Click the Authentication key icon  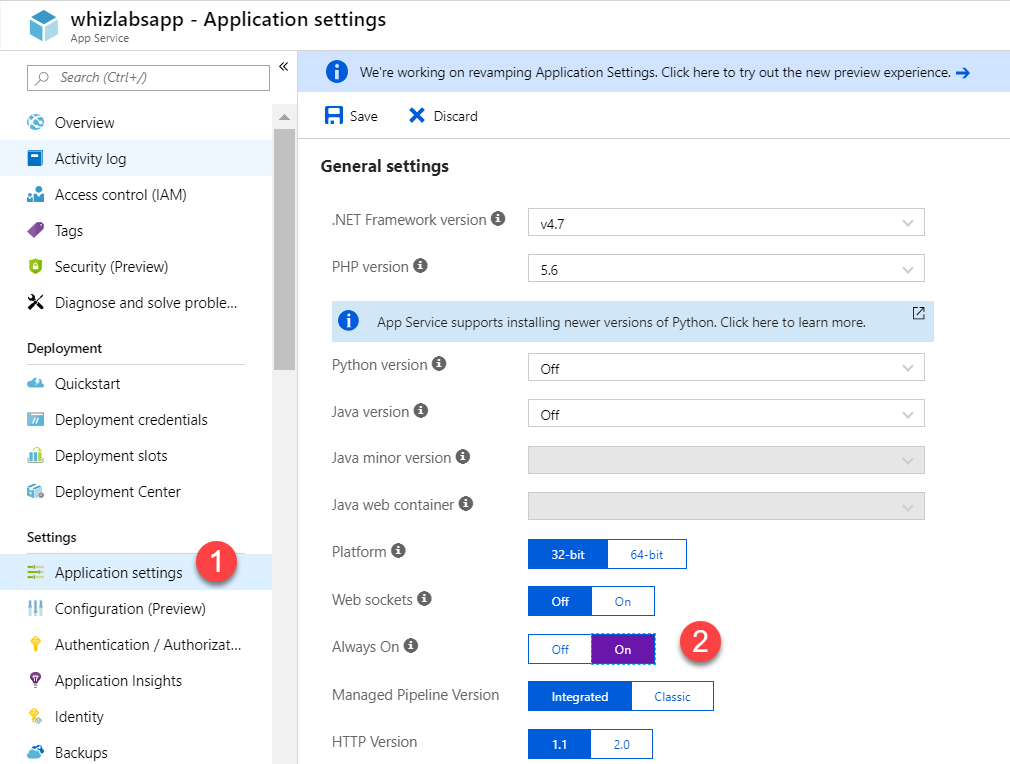coord(35,644)
